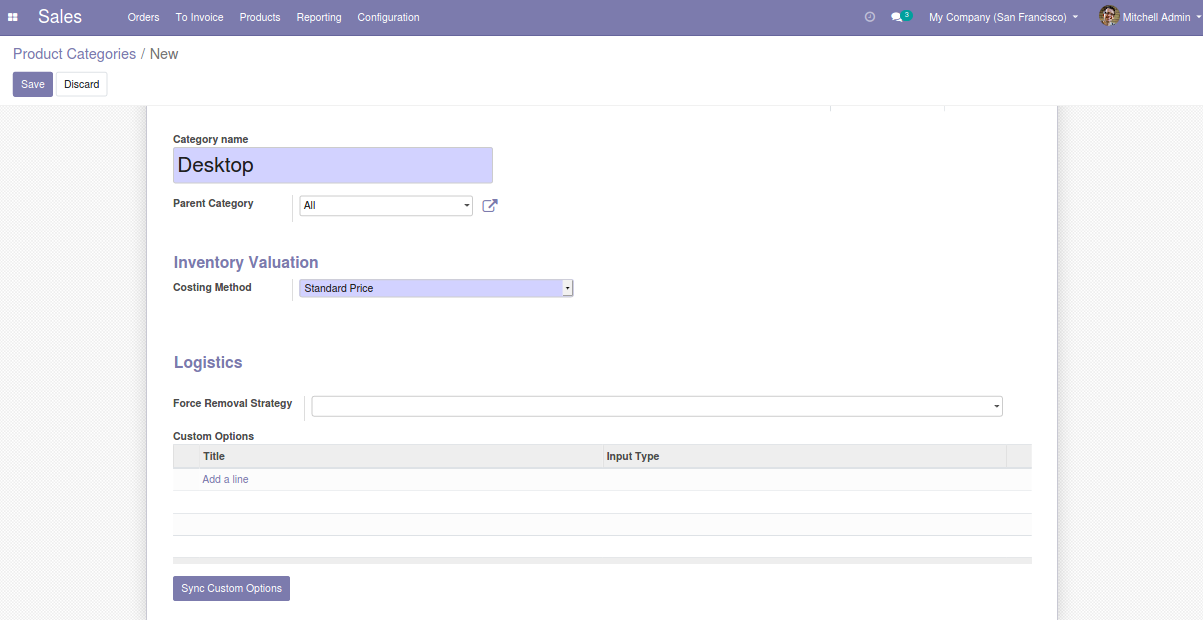This screenshot has width=1203, height=620.
Task: Open the Activities clock icon
Action: [869, 16]
